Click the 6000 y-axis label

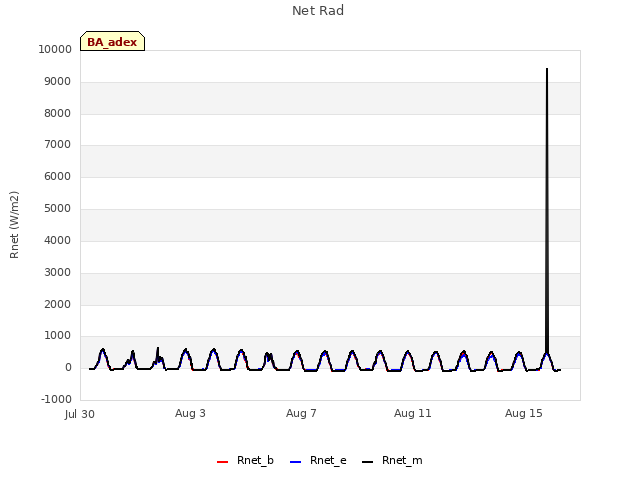pyautogui.click(x=58, y=176)
